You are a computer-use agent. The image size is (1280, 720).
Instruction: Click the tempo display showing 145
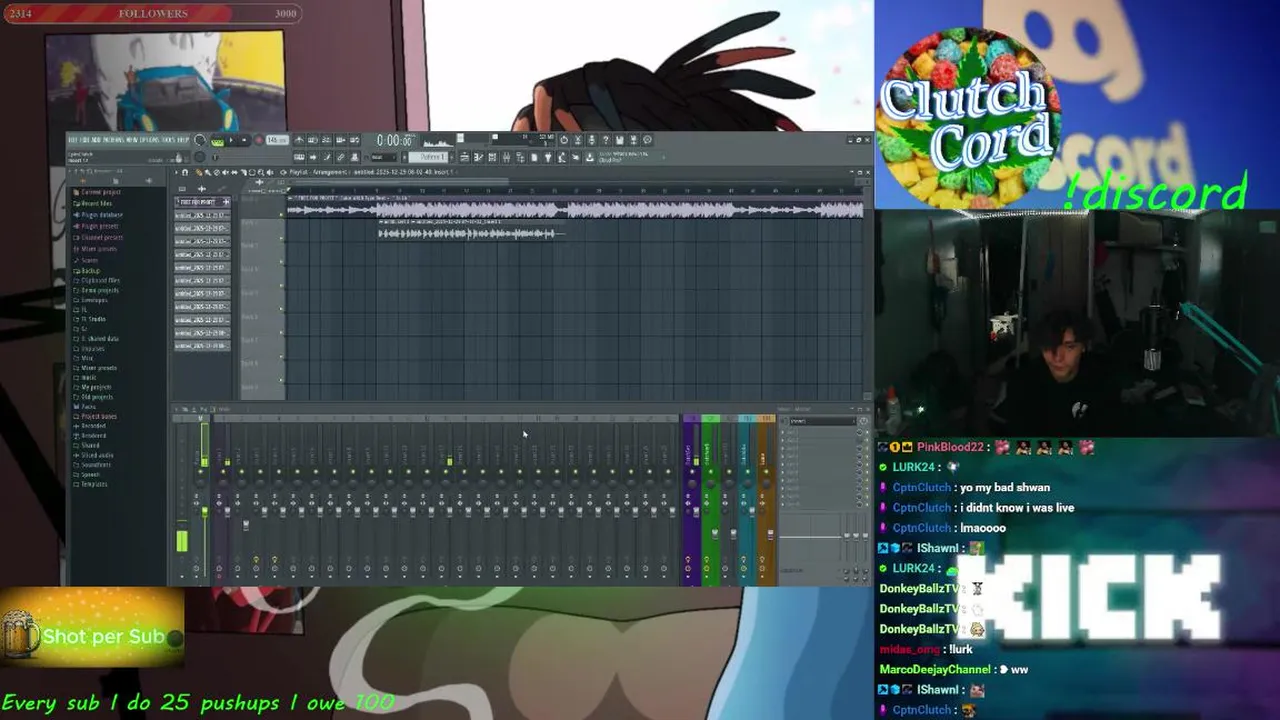click(x=277, y=140)
